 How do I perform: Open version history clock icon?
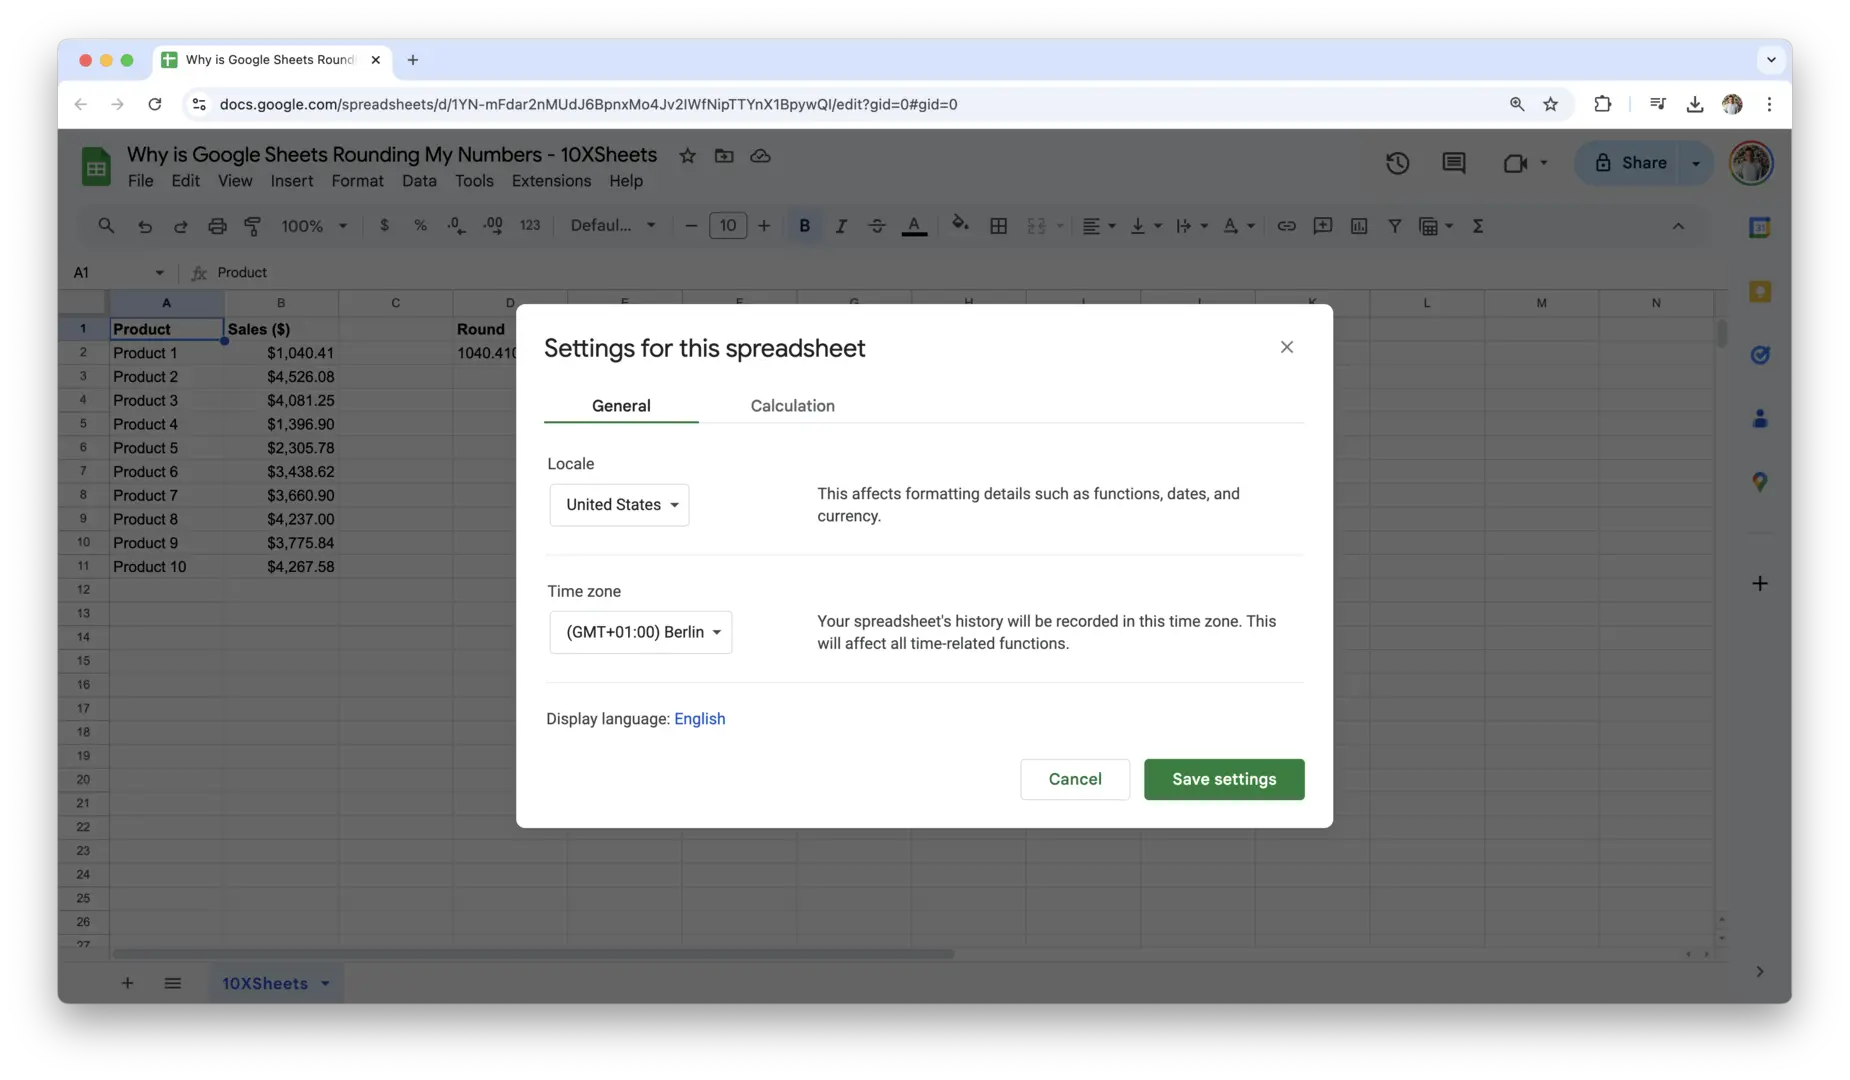pyautogui.click(x=1397, y=163)
